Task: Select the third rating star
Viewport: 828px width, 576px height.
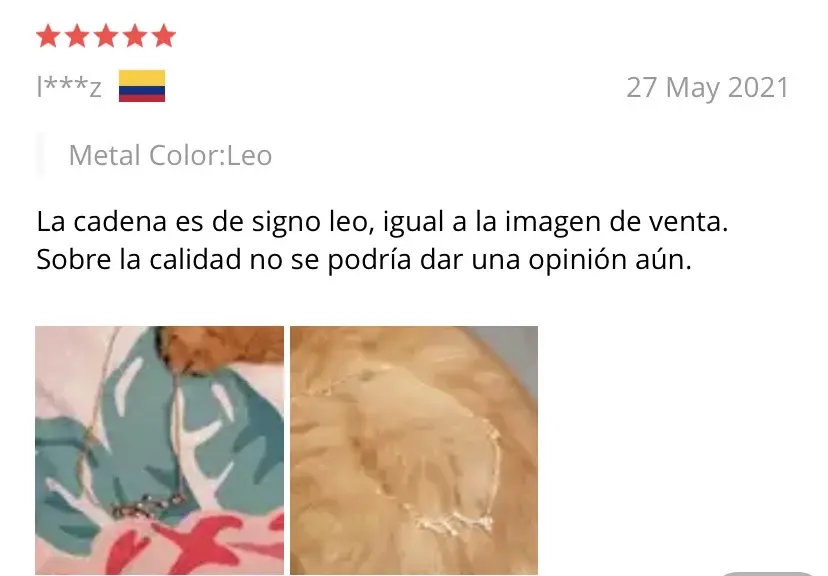Action: pos(106,36)
